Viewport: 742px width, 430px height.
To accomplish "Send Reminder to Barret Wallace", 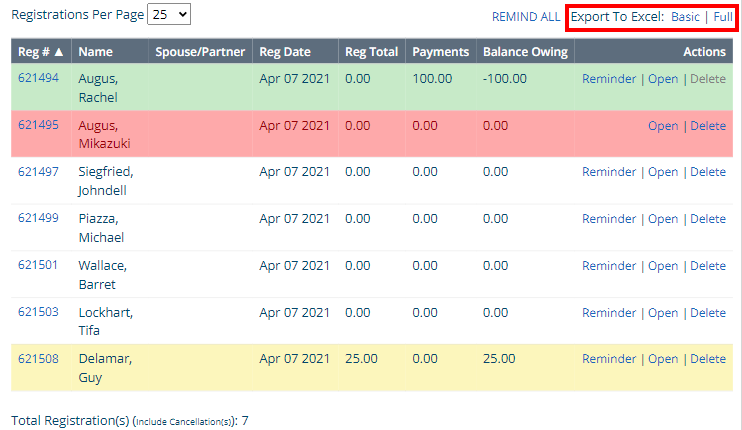I will (x=609, y=266).
